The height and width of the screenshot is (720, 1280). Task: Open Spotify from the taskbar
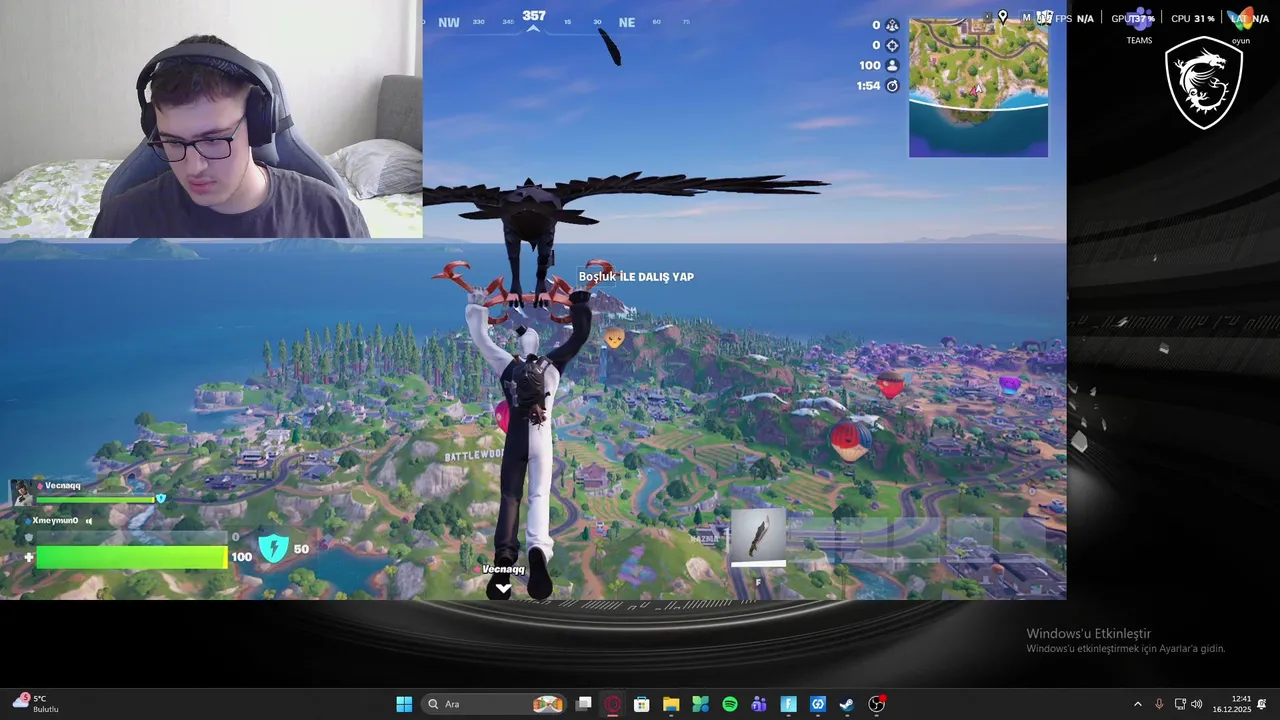[x=730, y=704]
